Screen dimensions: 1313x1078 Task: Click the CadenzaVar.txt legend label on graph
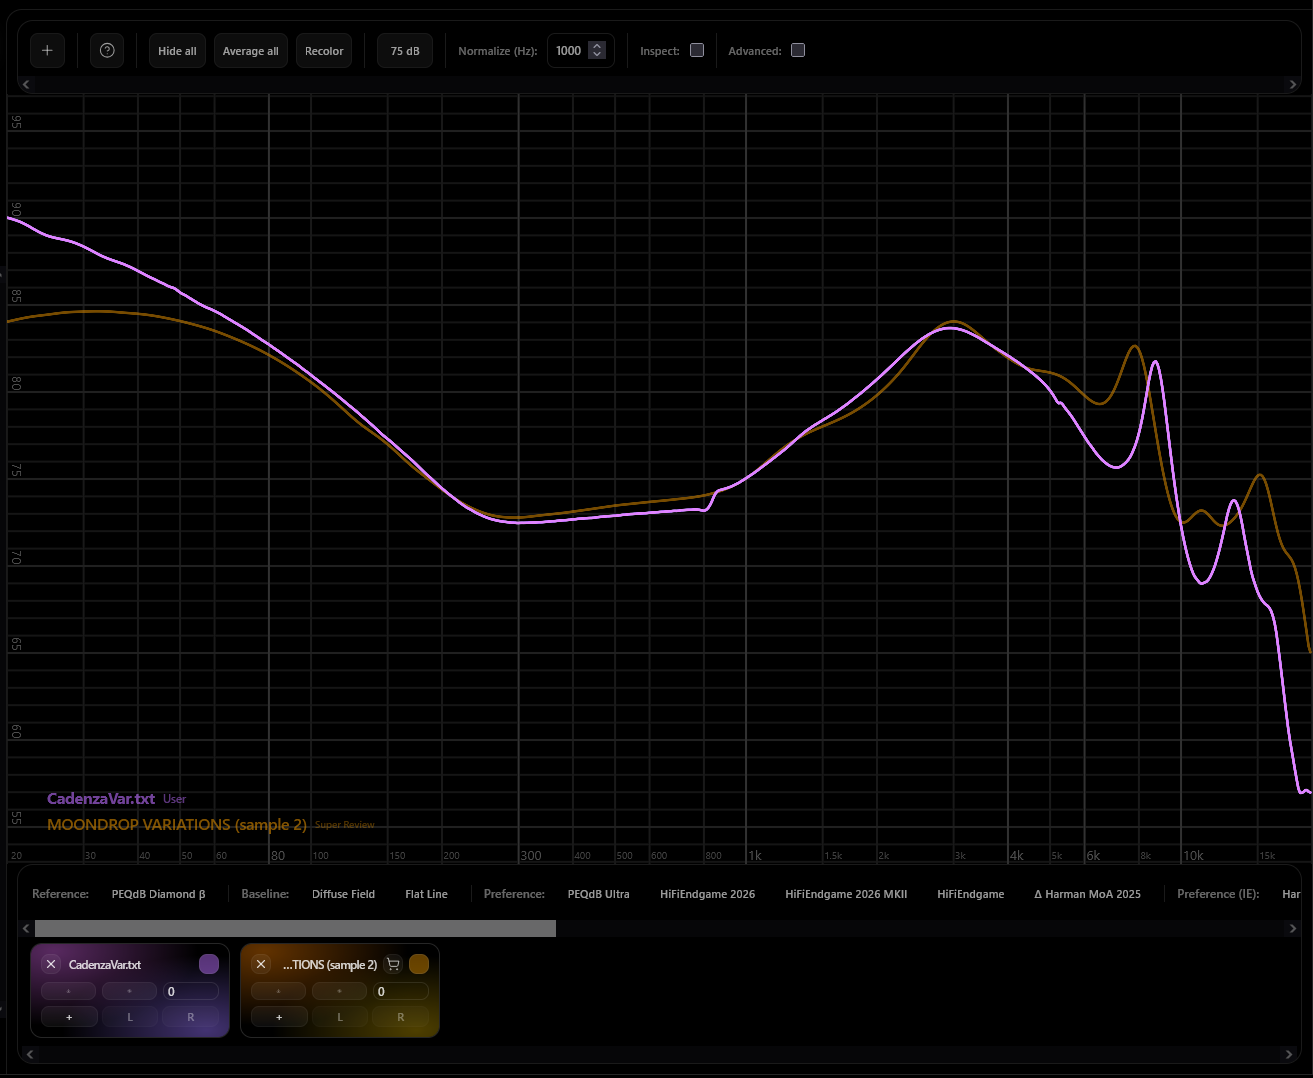(x=101, y=799)
